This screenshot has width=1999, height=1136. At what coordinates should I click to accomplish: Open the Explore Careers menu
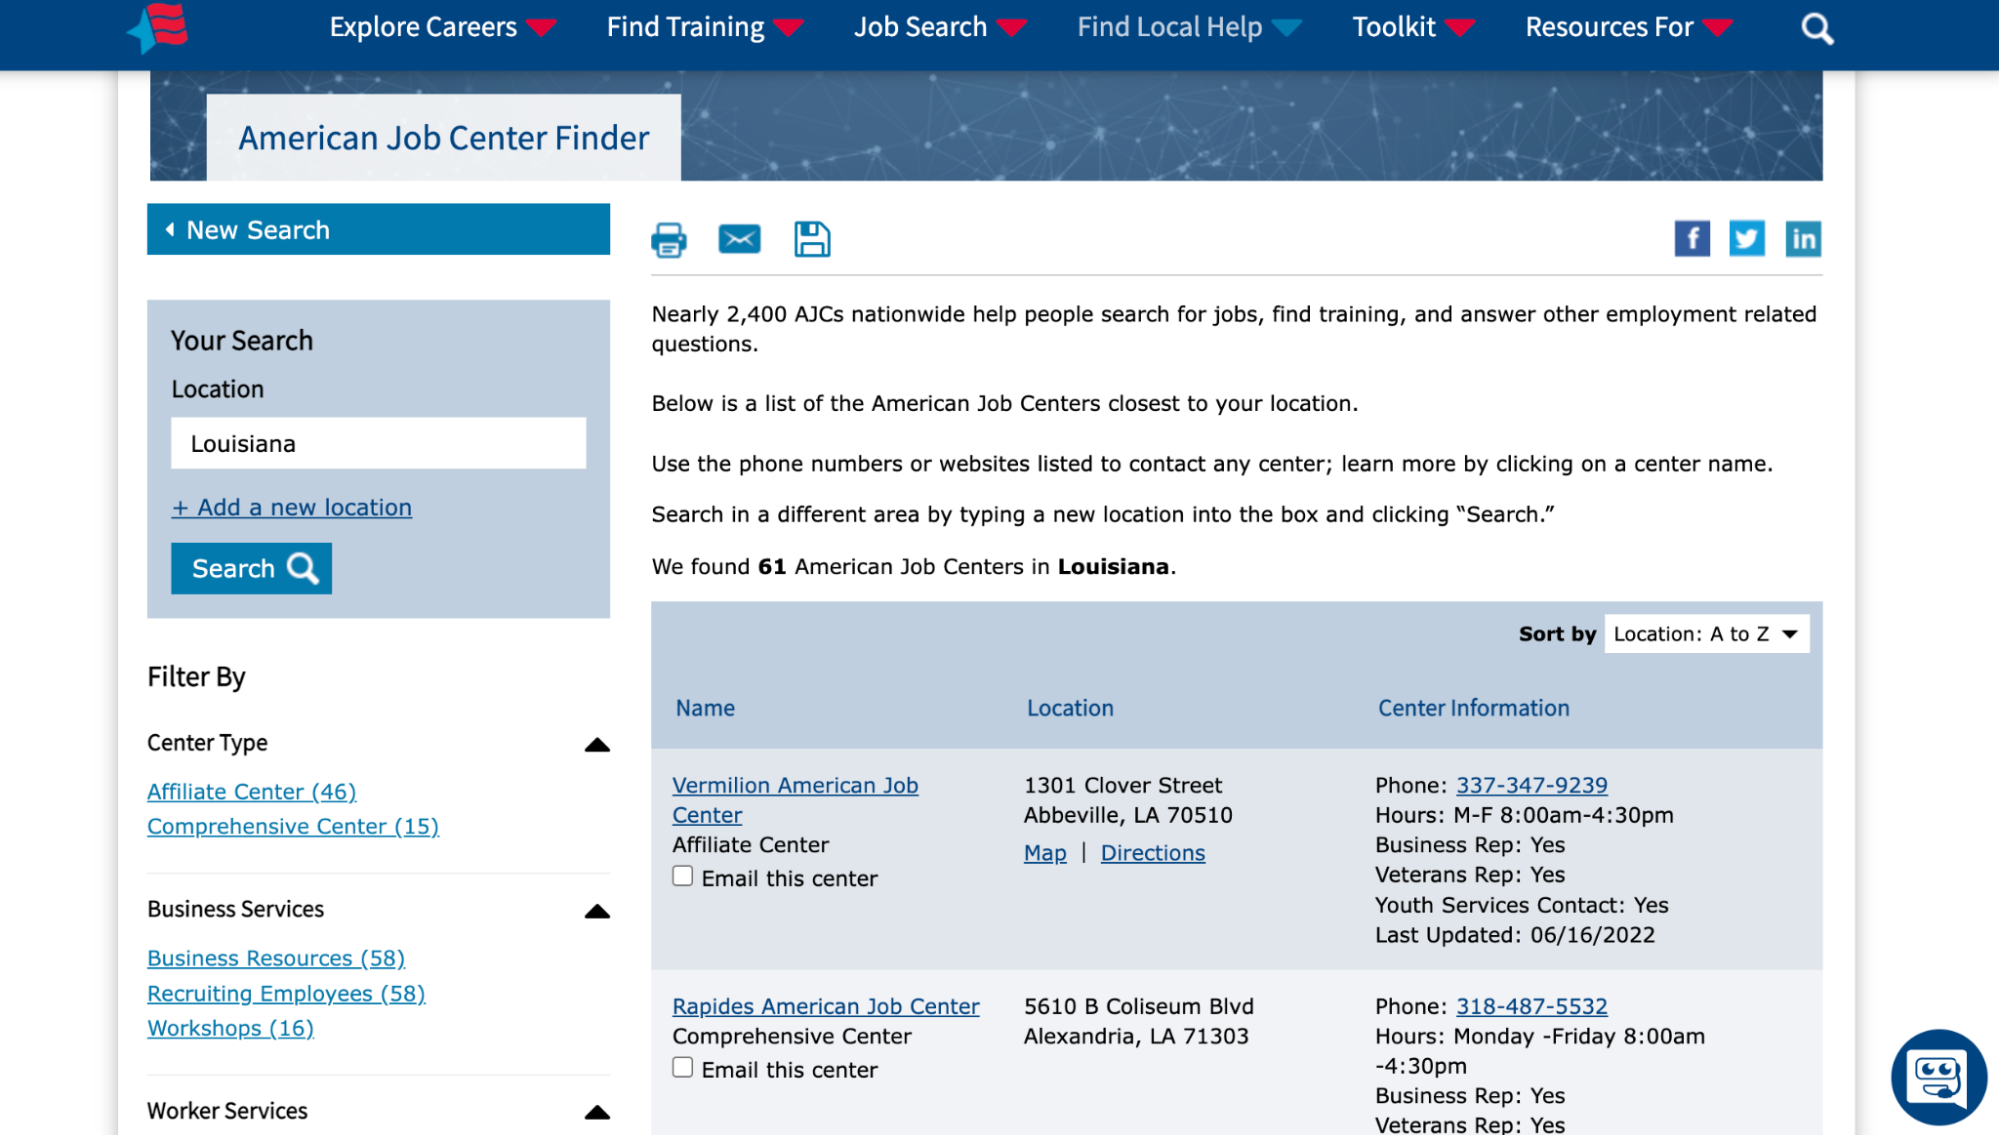[441, 28]
